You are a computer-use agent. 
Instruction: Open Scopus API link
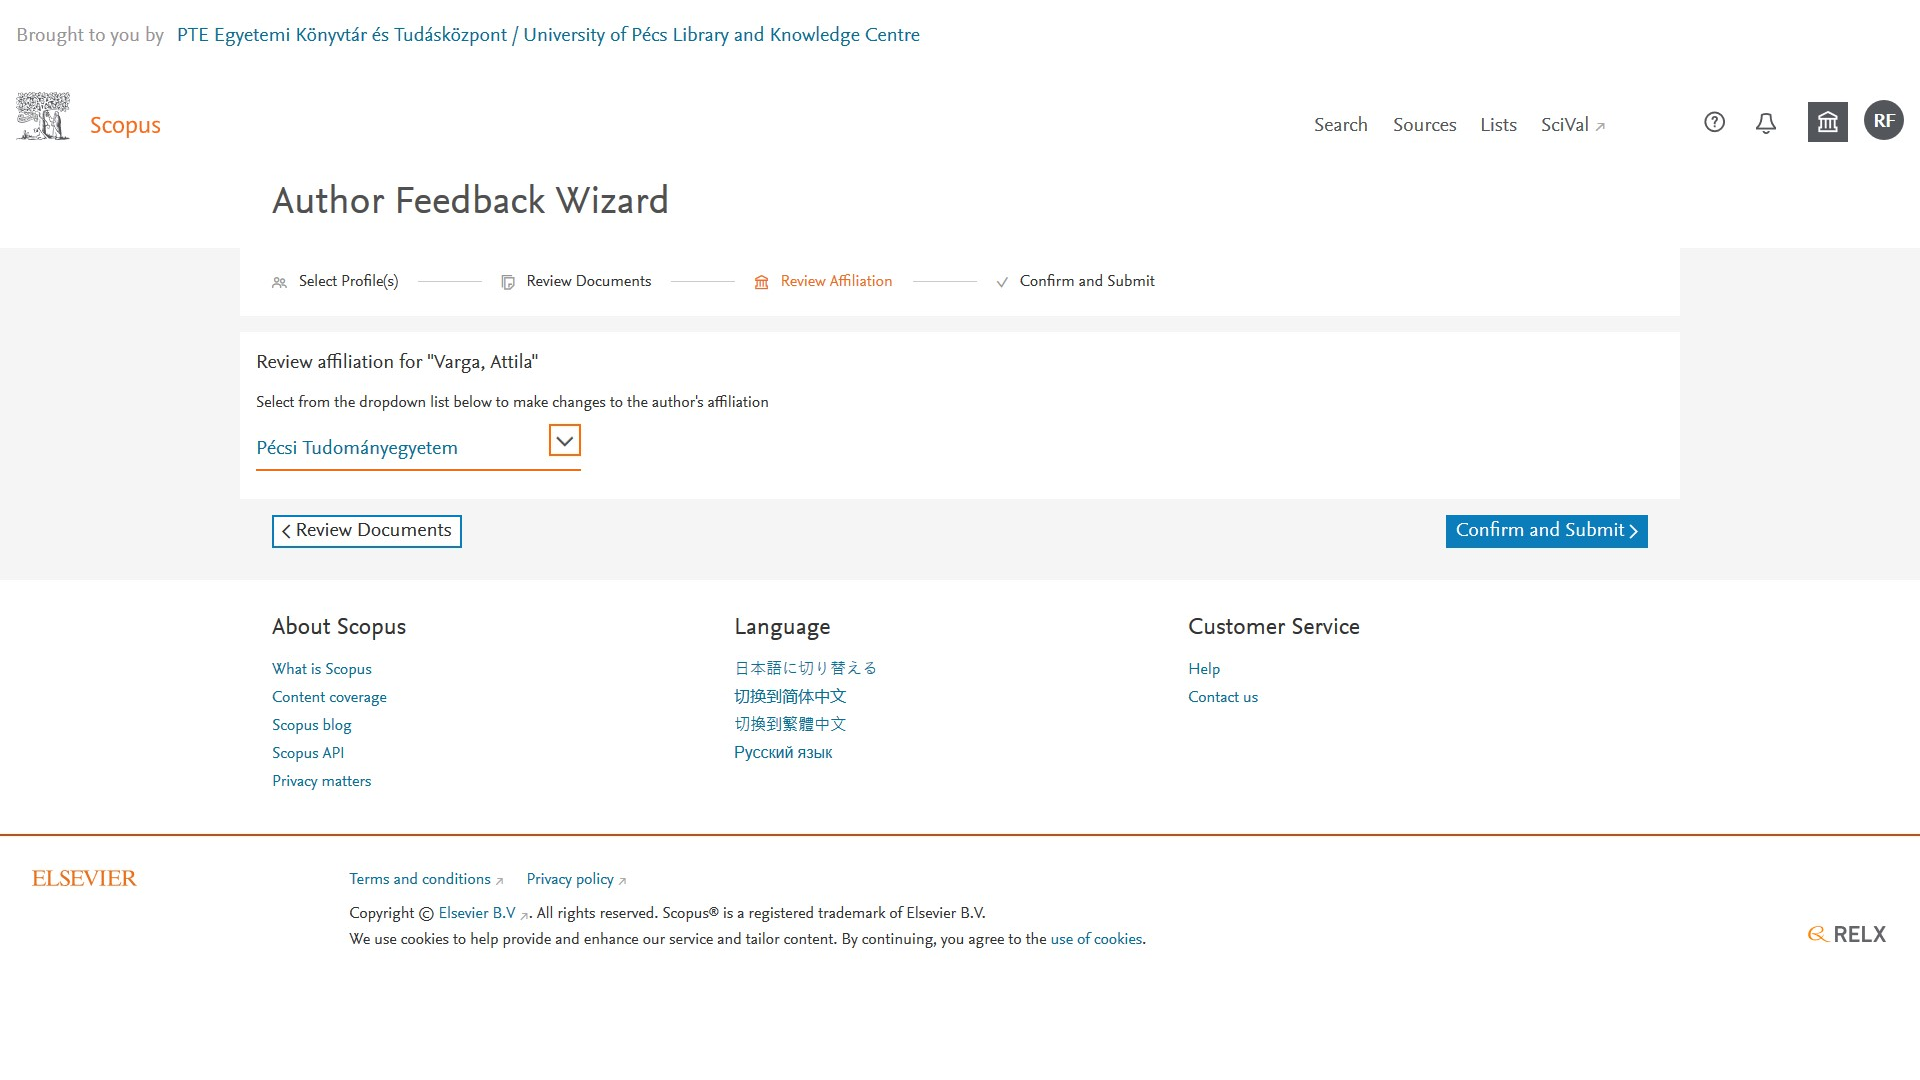click(x=307, y=753)
